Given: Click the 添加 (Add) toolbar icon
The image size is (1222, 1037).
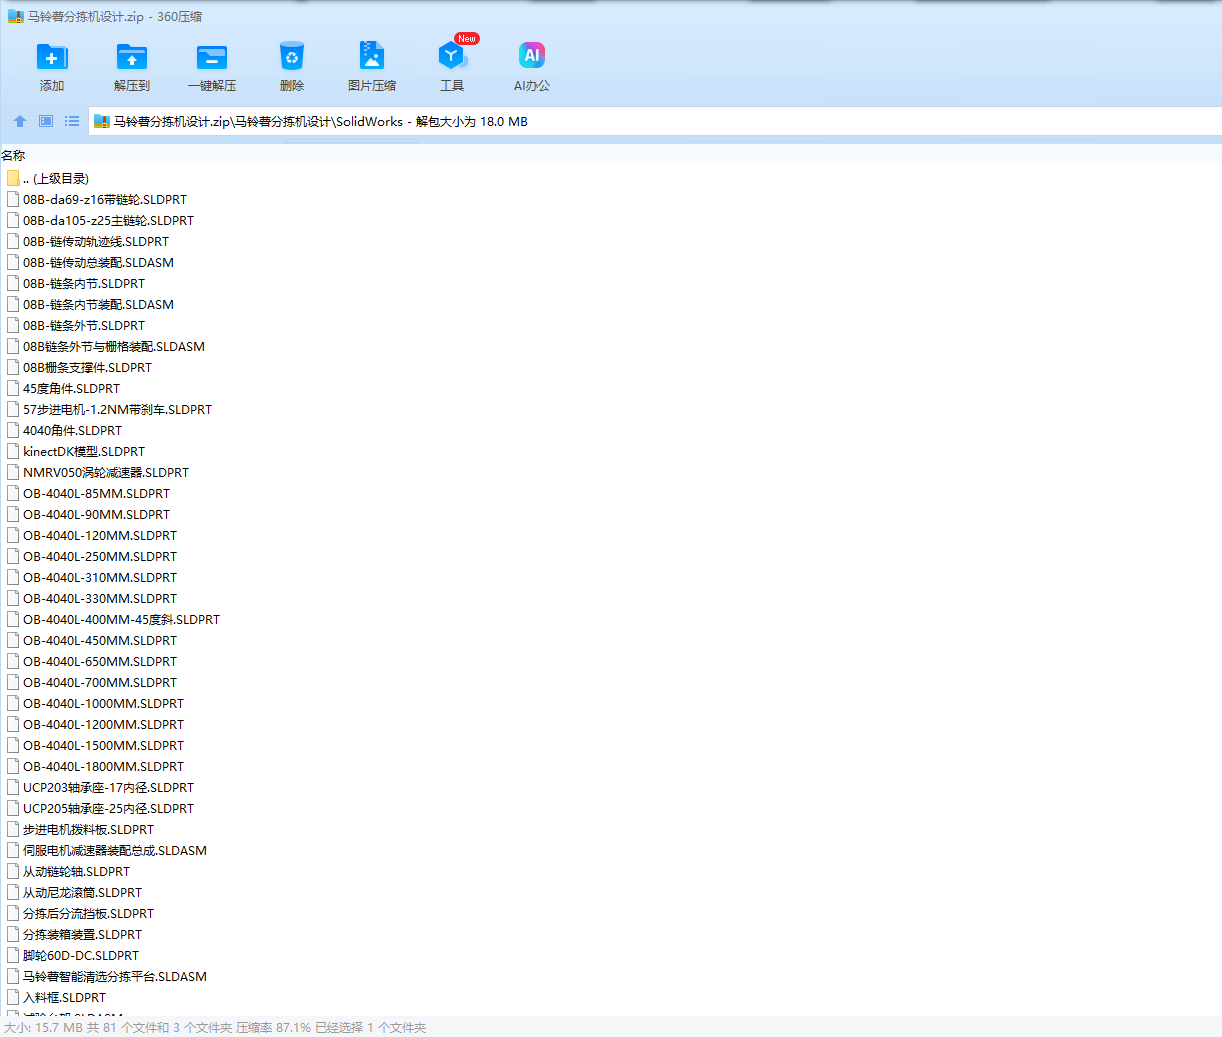Looking at the screenshot, I should 52,57.
